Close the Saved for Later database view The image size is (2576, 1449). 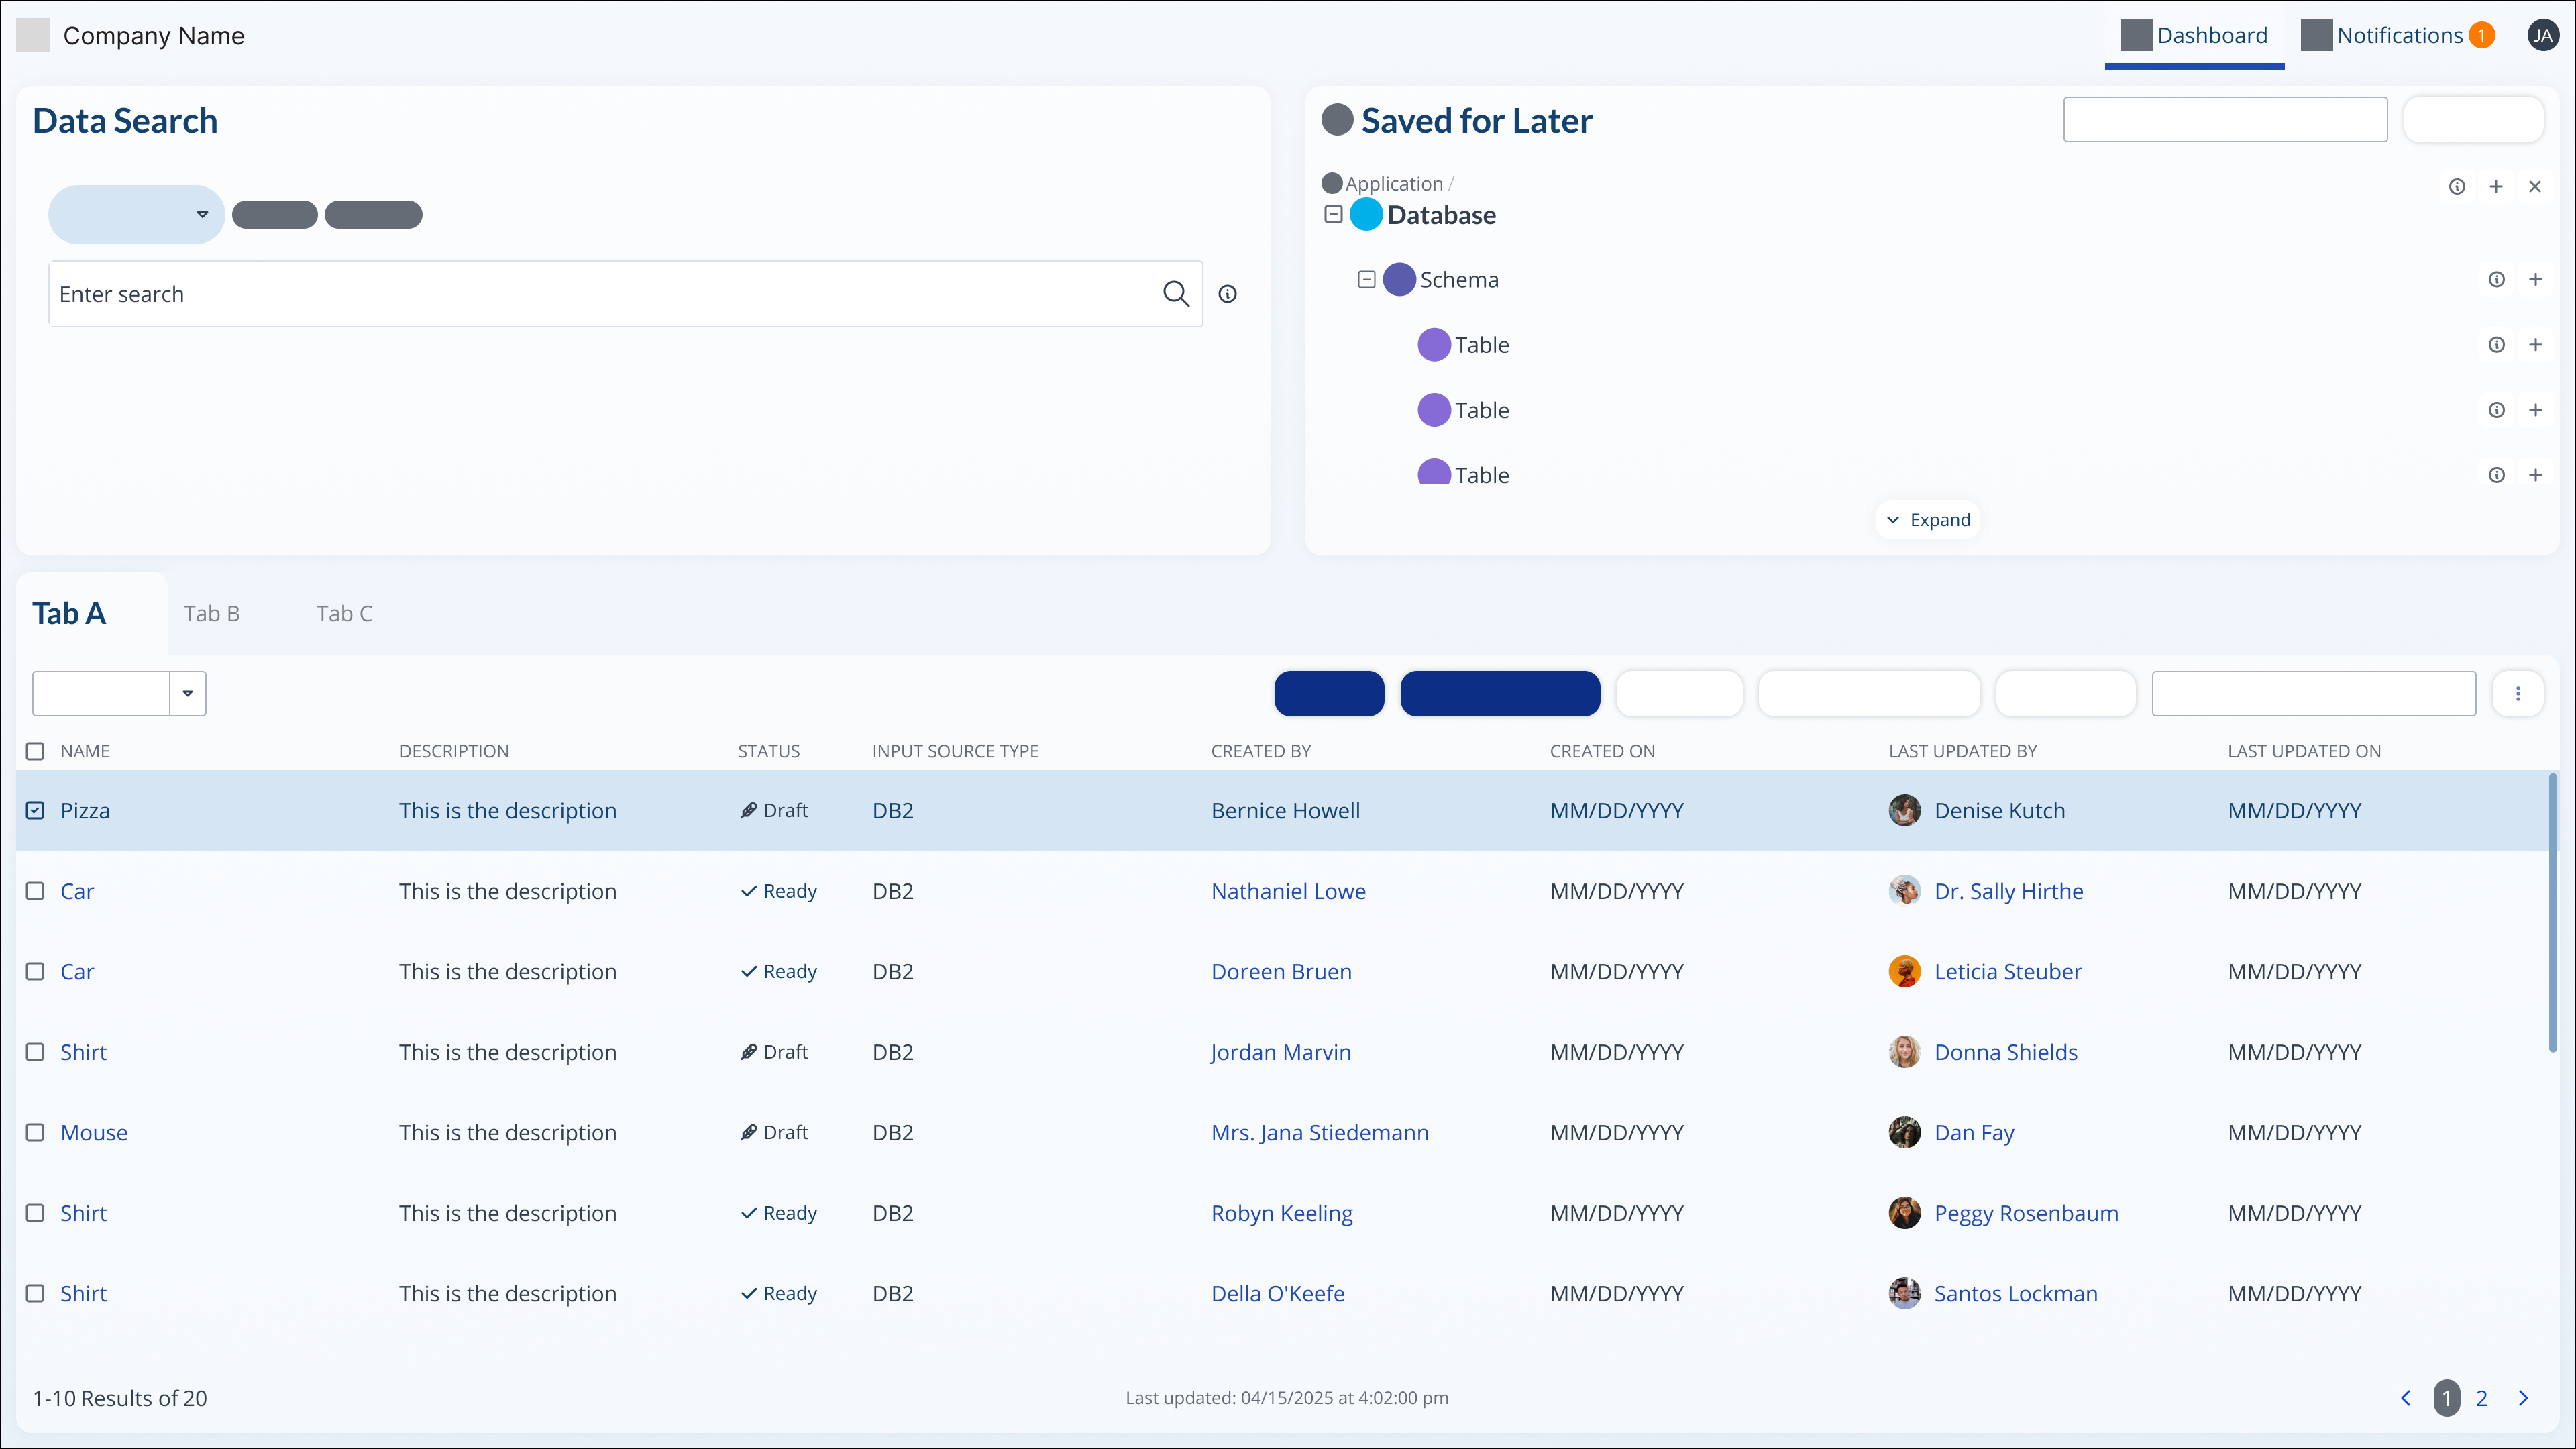[x=2536, y=186]
